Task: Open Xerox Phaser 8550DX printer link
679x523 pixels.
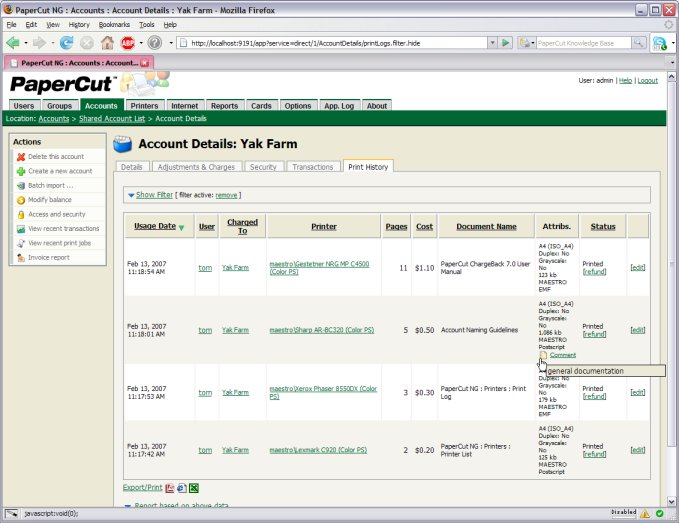Action: click(x=323, y=393)
